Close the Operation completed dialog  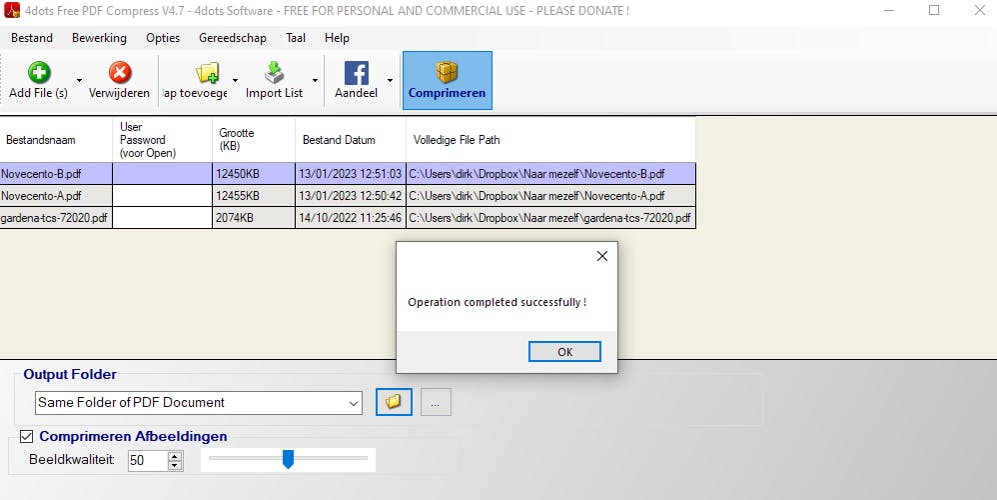click(602, 256)
